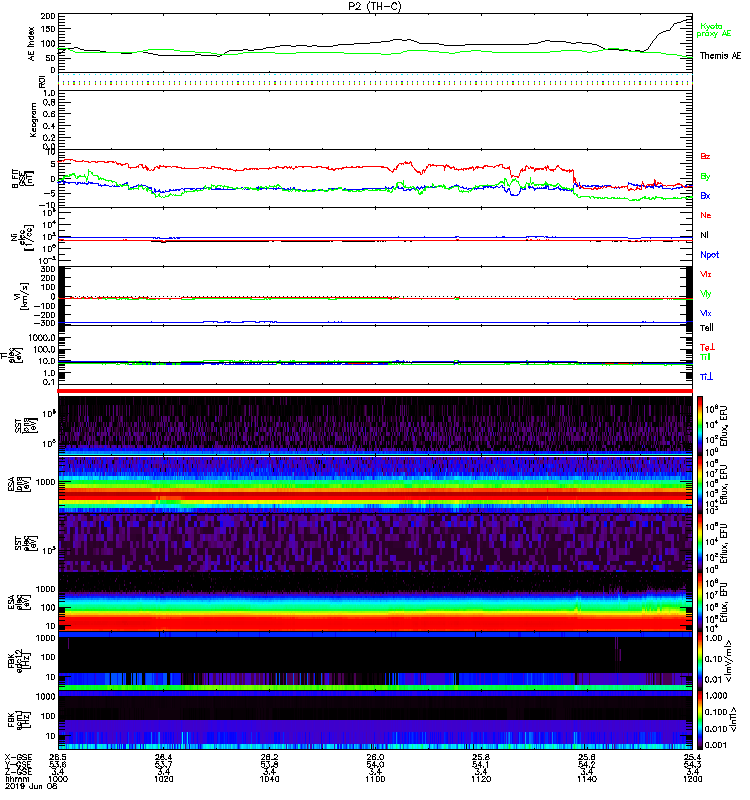Image resolution: width=750 pixels, height=800 pixels.
Task: Select the black Ni legend label
Action: pos(704,235)
